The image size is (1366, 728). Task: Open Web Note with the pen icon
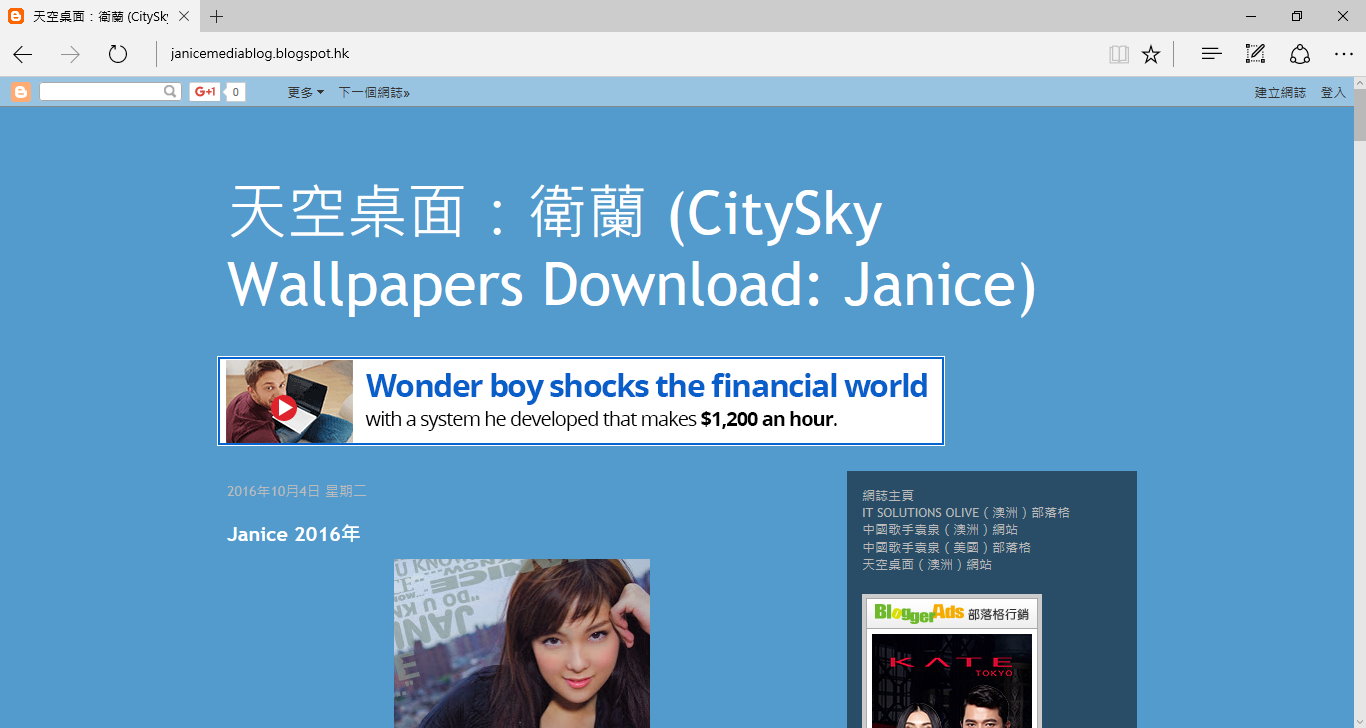click(x=1254, y=54)
